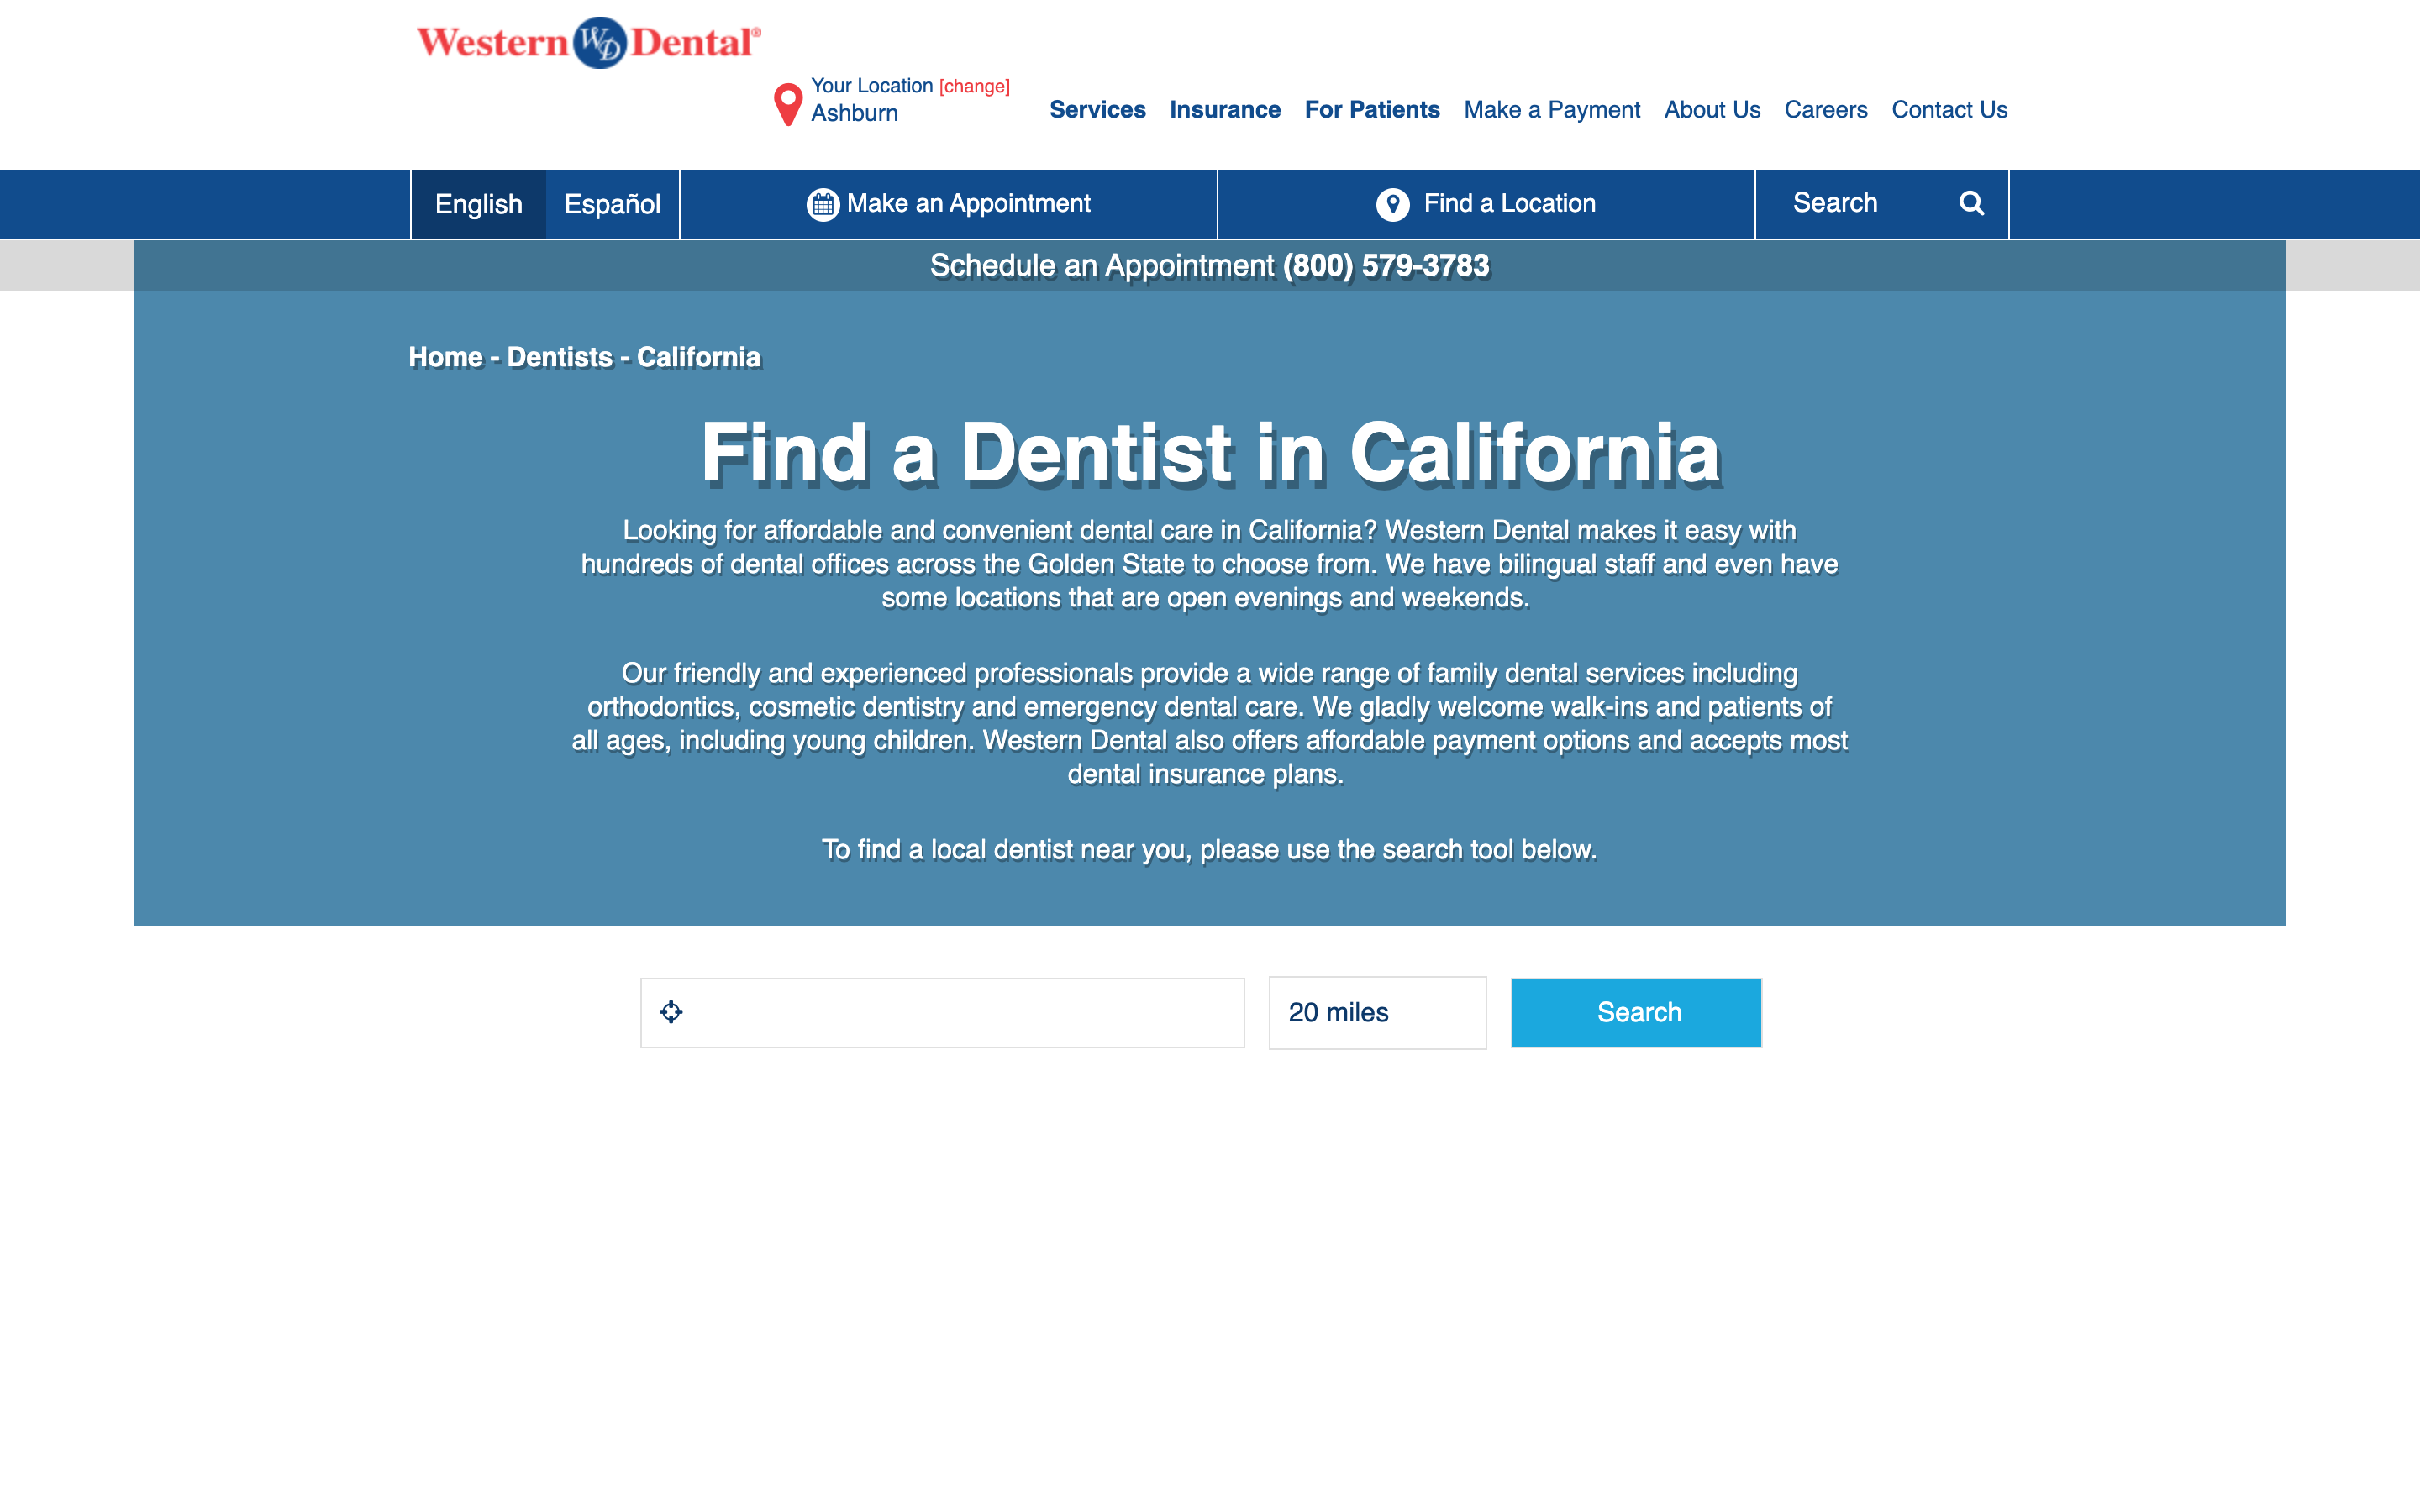Go to Make a Payment
This screenshot has width=2420, height=1512.
(1552, 110)
